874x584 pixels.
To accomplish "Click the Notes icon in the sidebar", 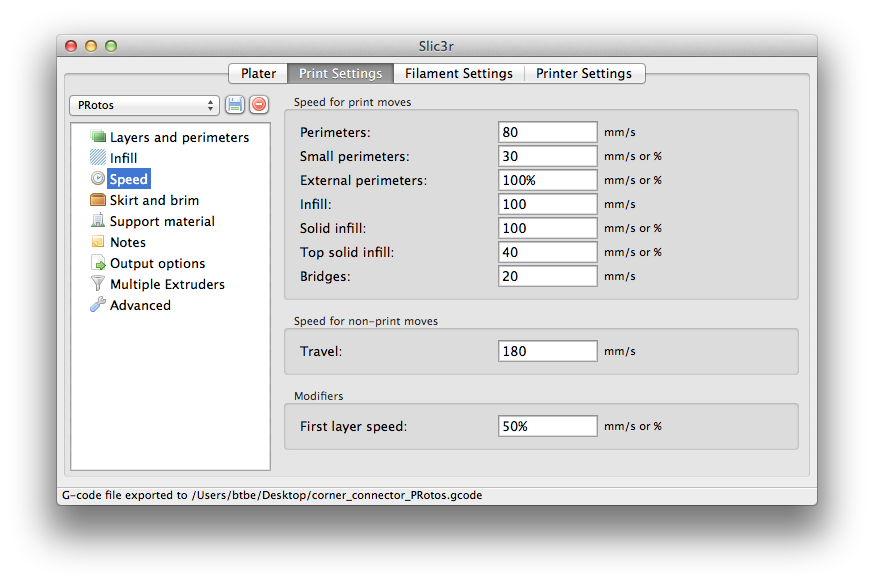I will tap(98, 242).
